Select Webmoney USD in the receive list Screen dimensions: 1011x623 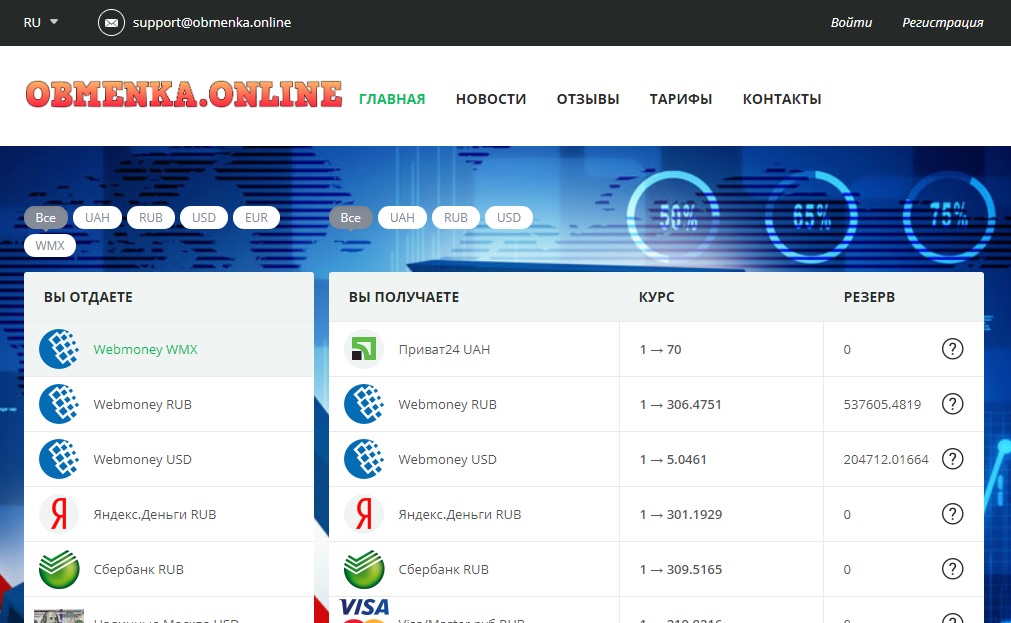[447, 459]
